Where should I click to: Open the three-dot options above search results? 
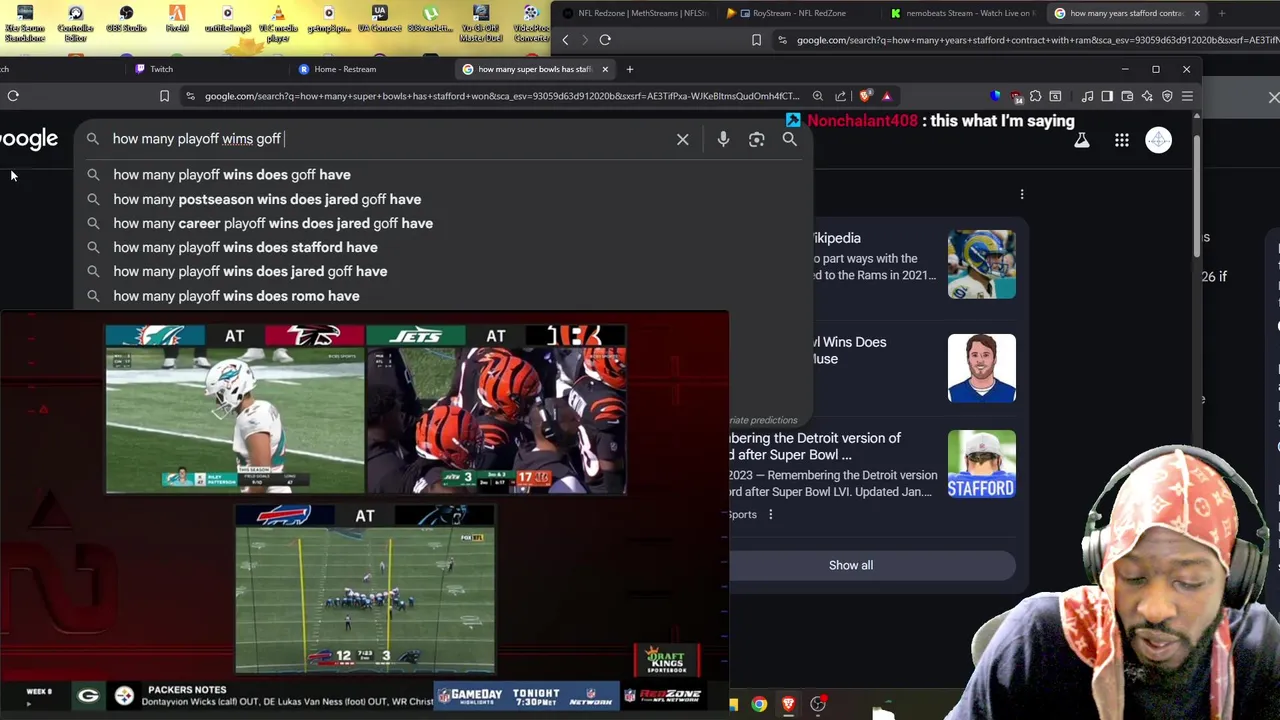(x=1021, y=194)
